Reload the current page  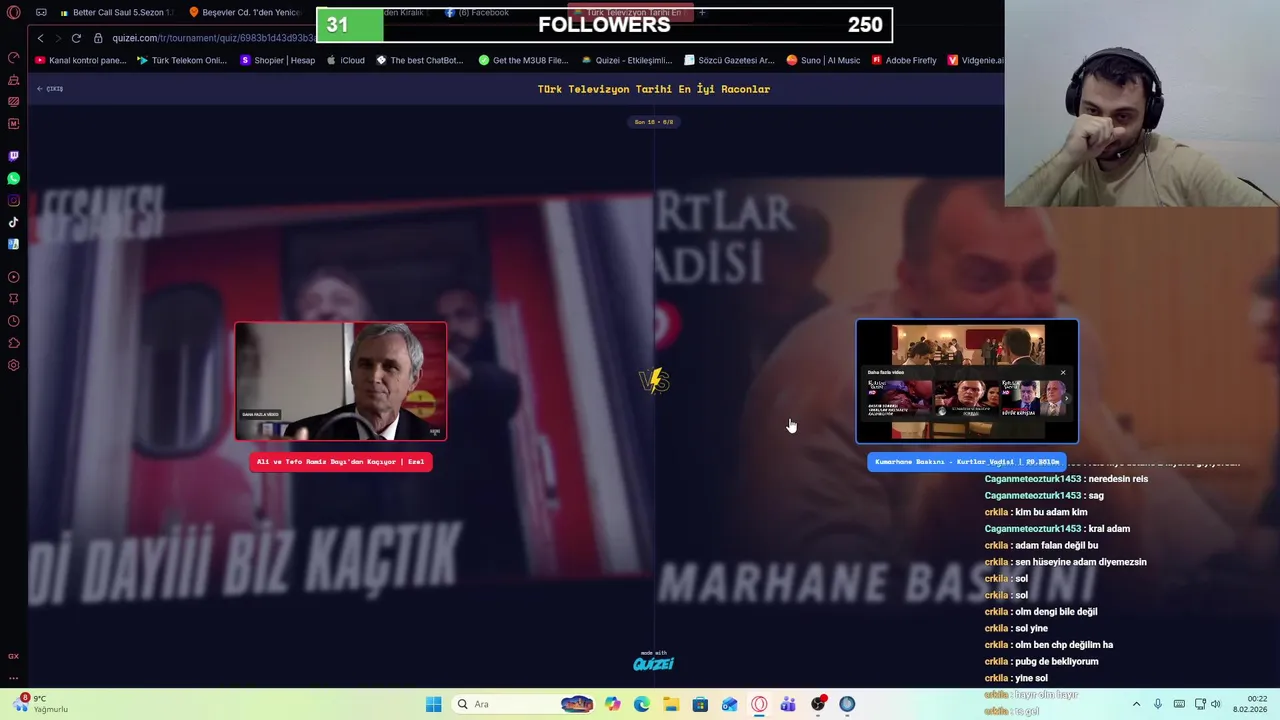[76, 38]
